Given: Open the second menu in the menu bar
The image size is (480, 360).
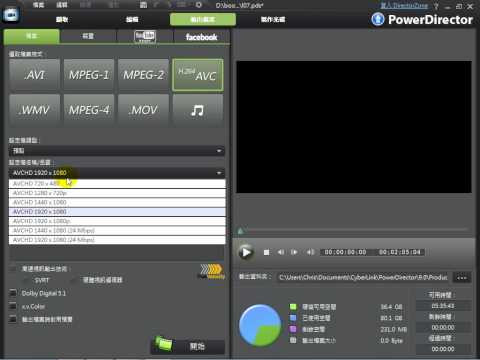Looking at the screenshot, I should [62, 5].
